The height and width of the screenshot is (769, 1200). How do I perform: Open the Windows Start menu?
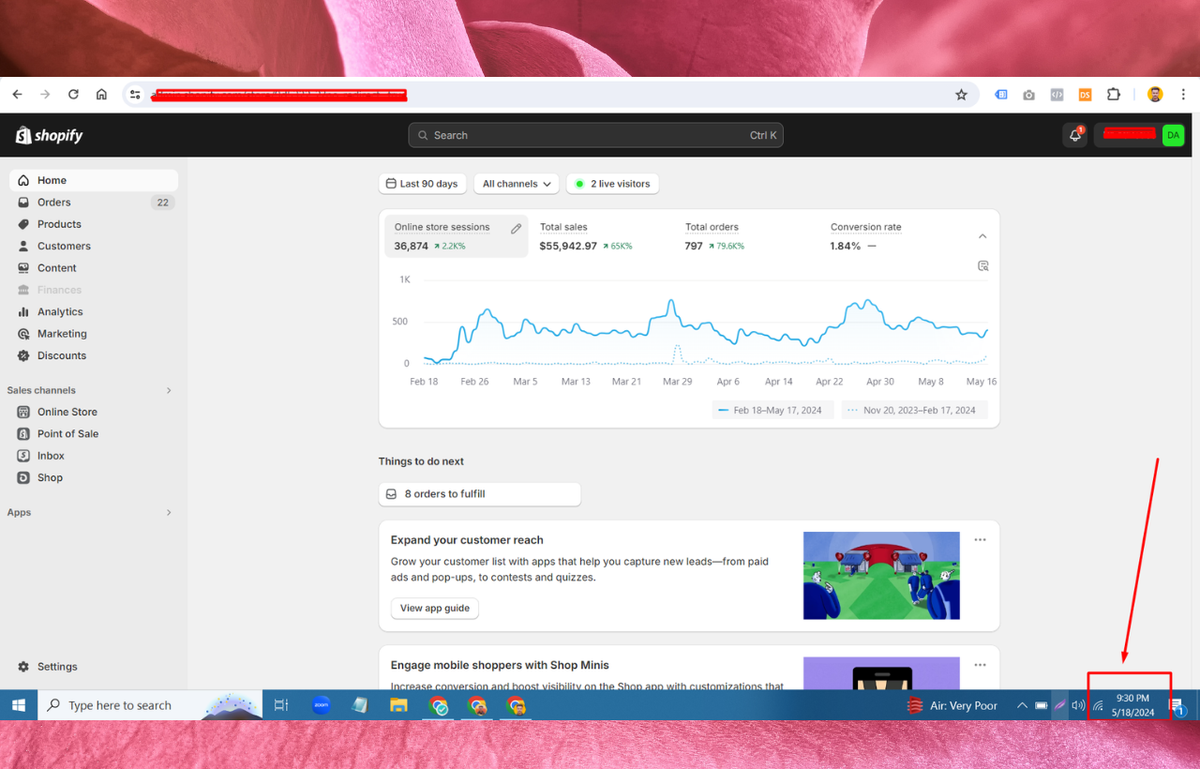[x=18, y=705]
